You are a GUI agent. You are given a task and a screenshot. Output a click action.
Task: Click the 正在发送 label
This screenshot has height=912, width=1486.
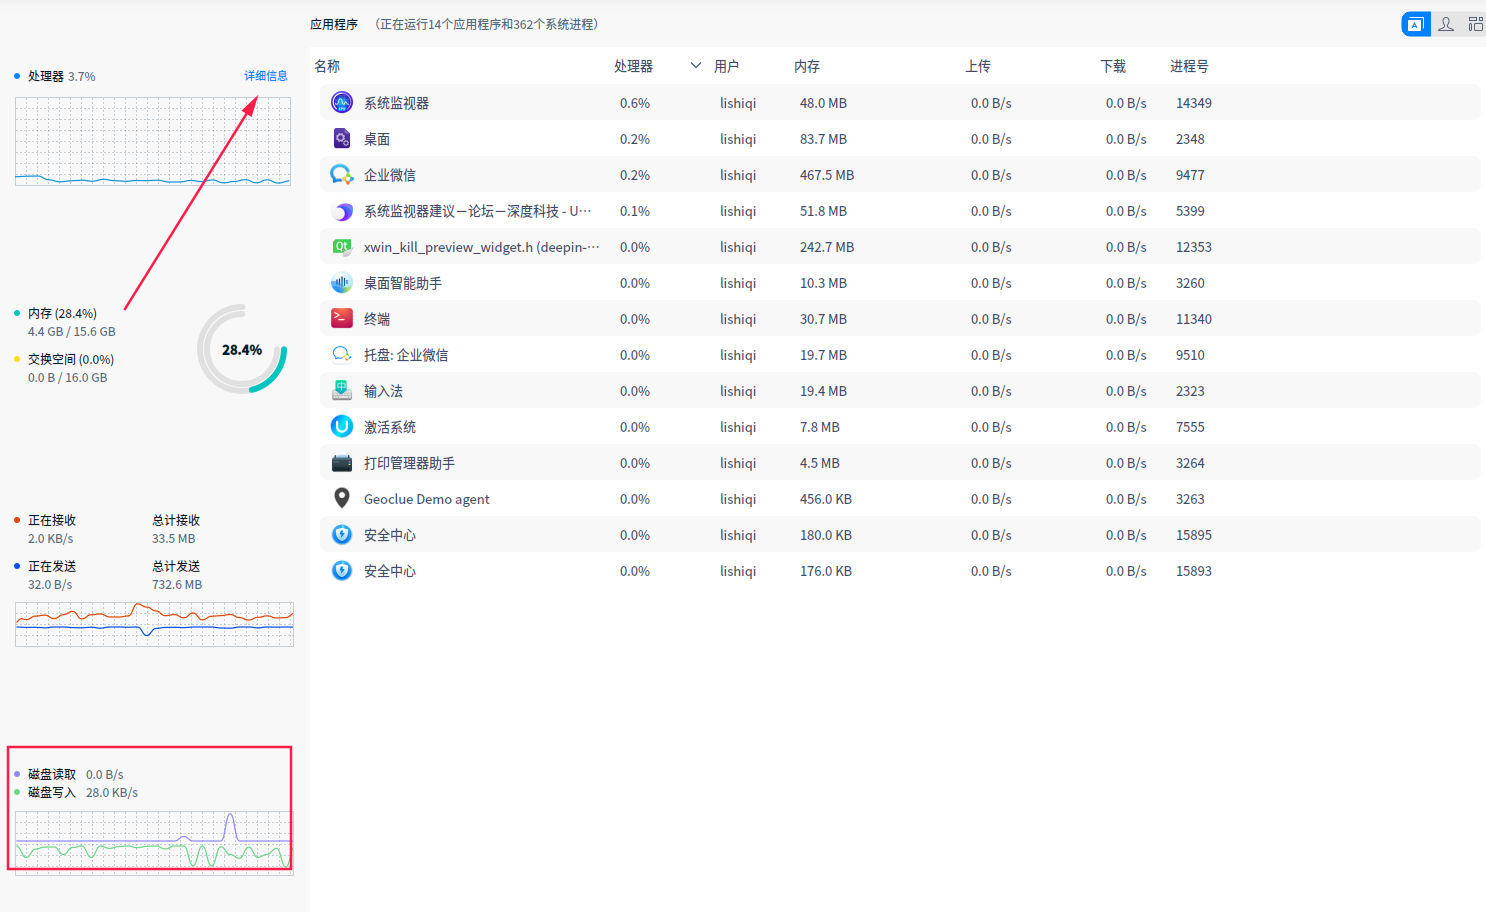[52, 566]
